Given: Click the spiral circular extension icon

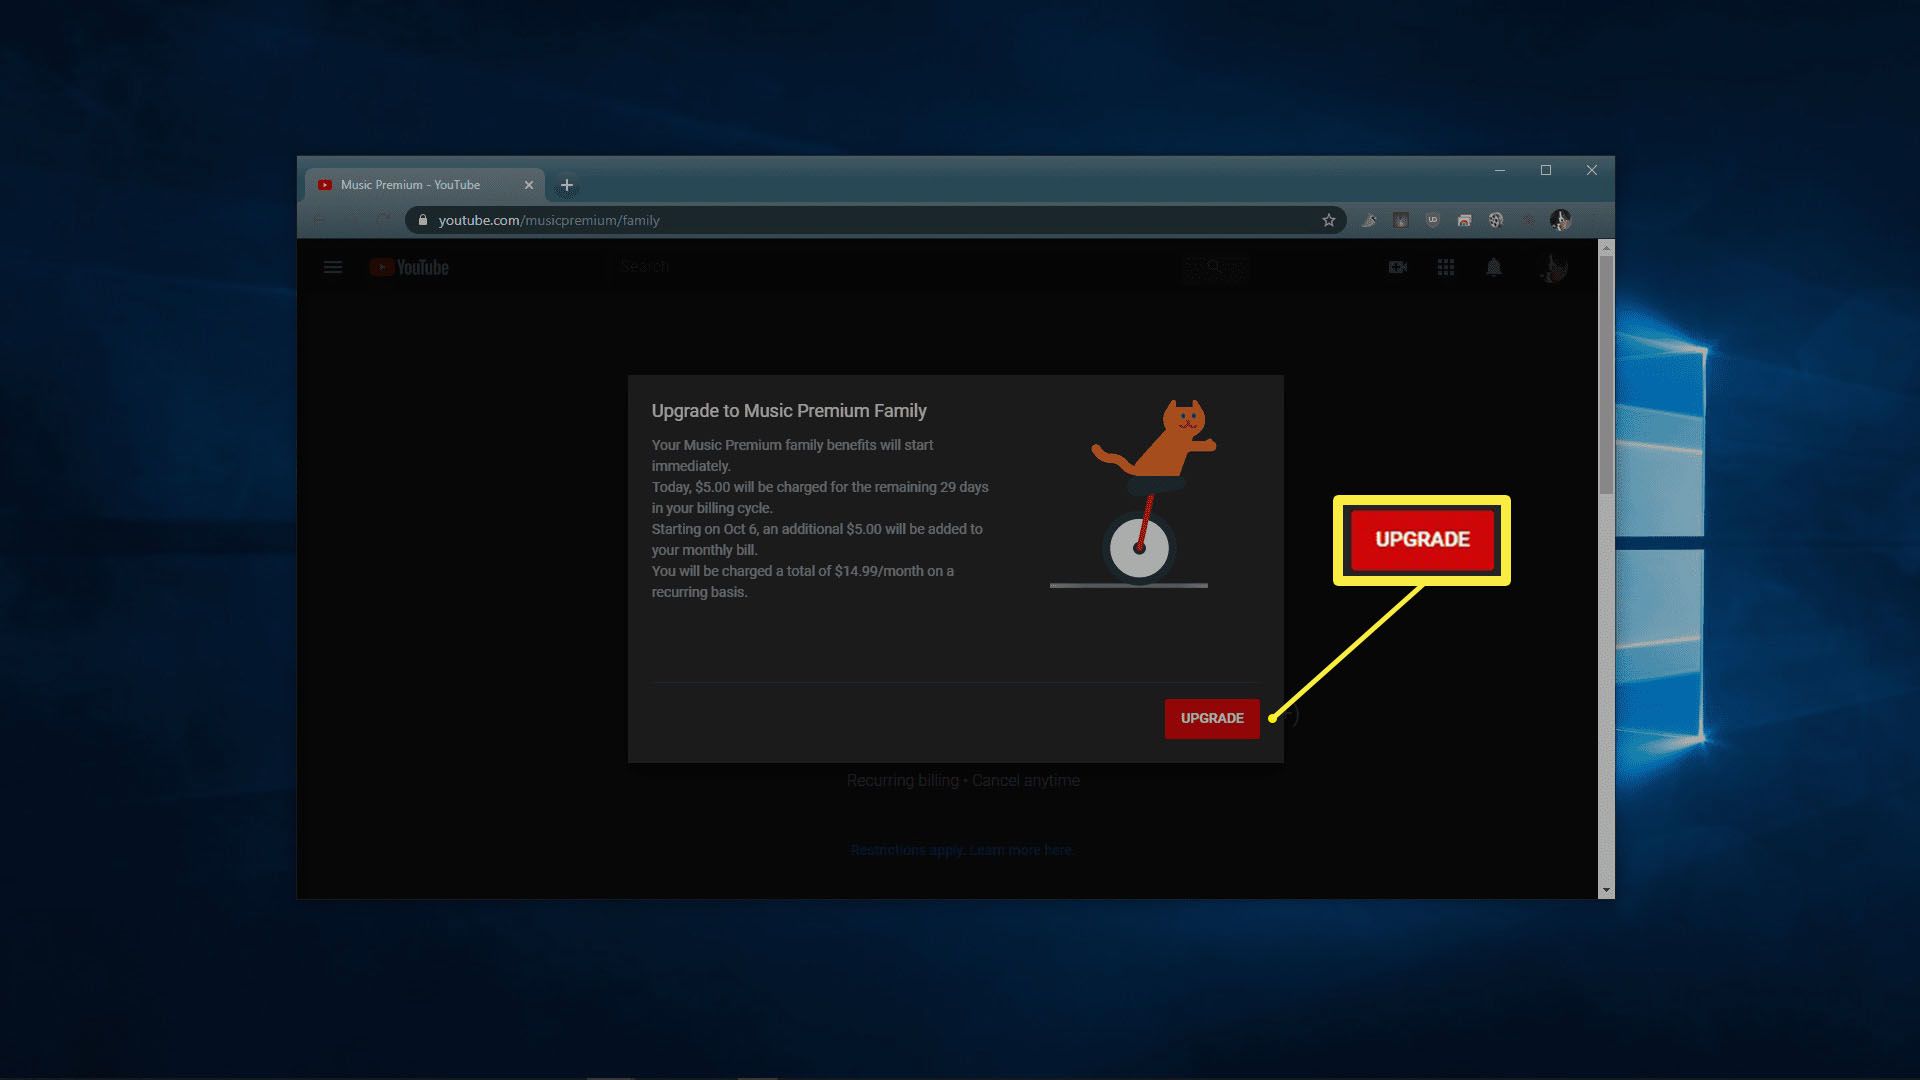Looking at the screenshot, I should pos(1496,220).
